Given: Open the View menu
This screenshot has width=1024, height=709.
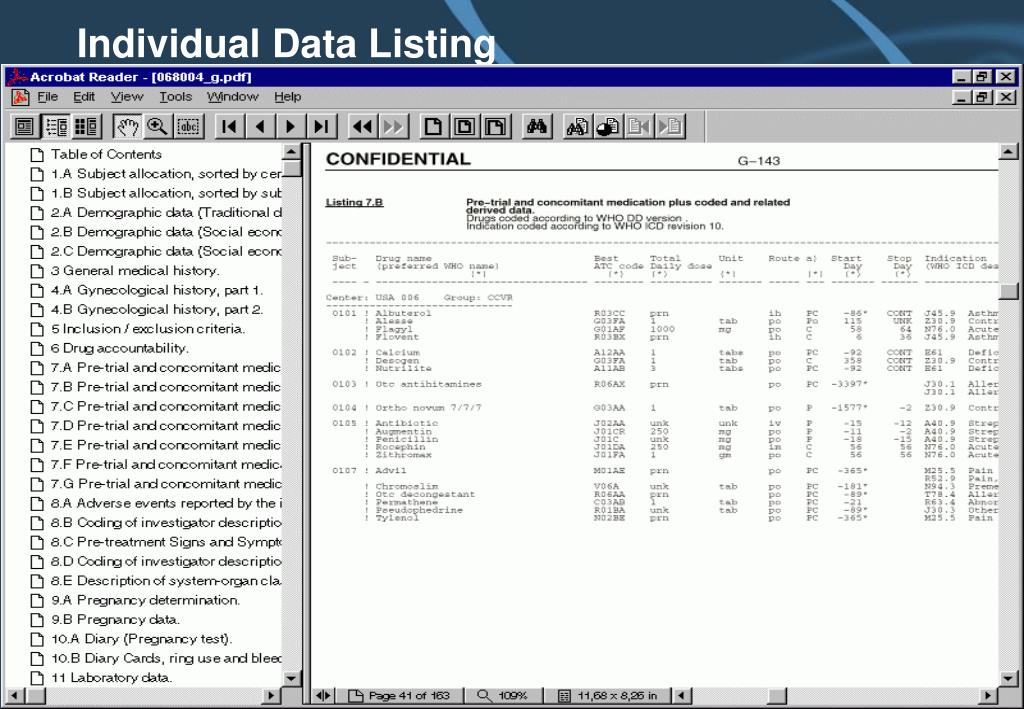Looking at the screenshot, I should 127,97.
